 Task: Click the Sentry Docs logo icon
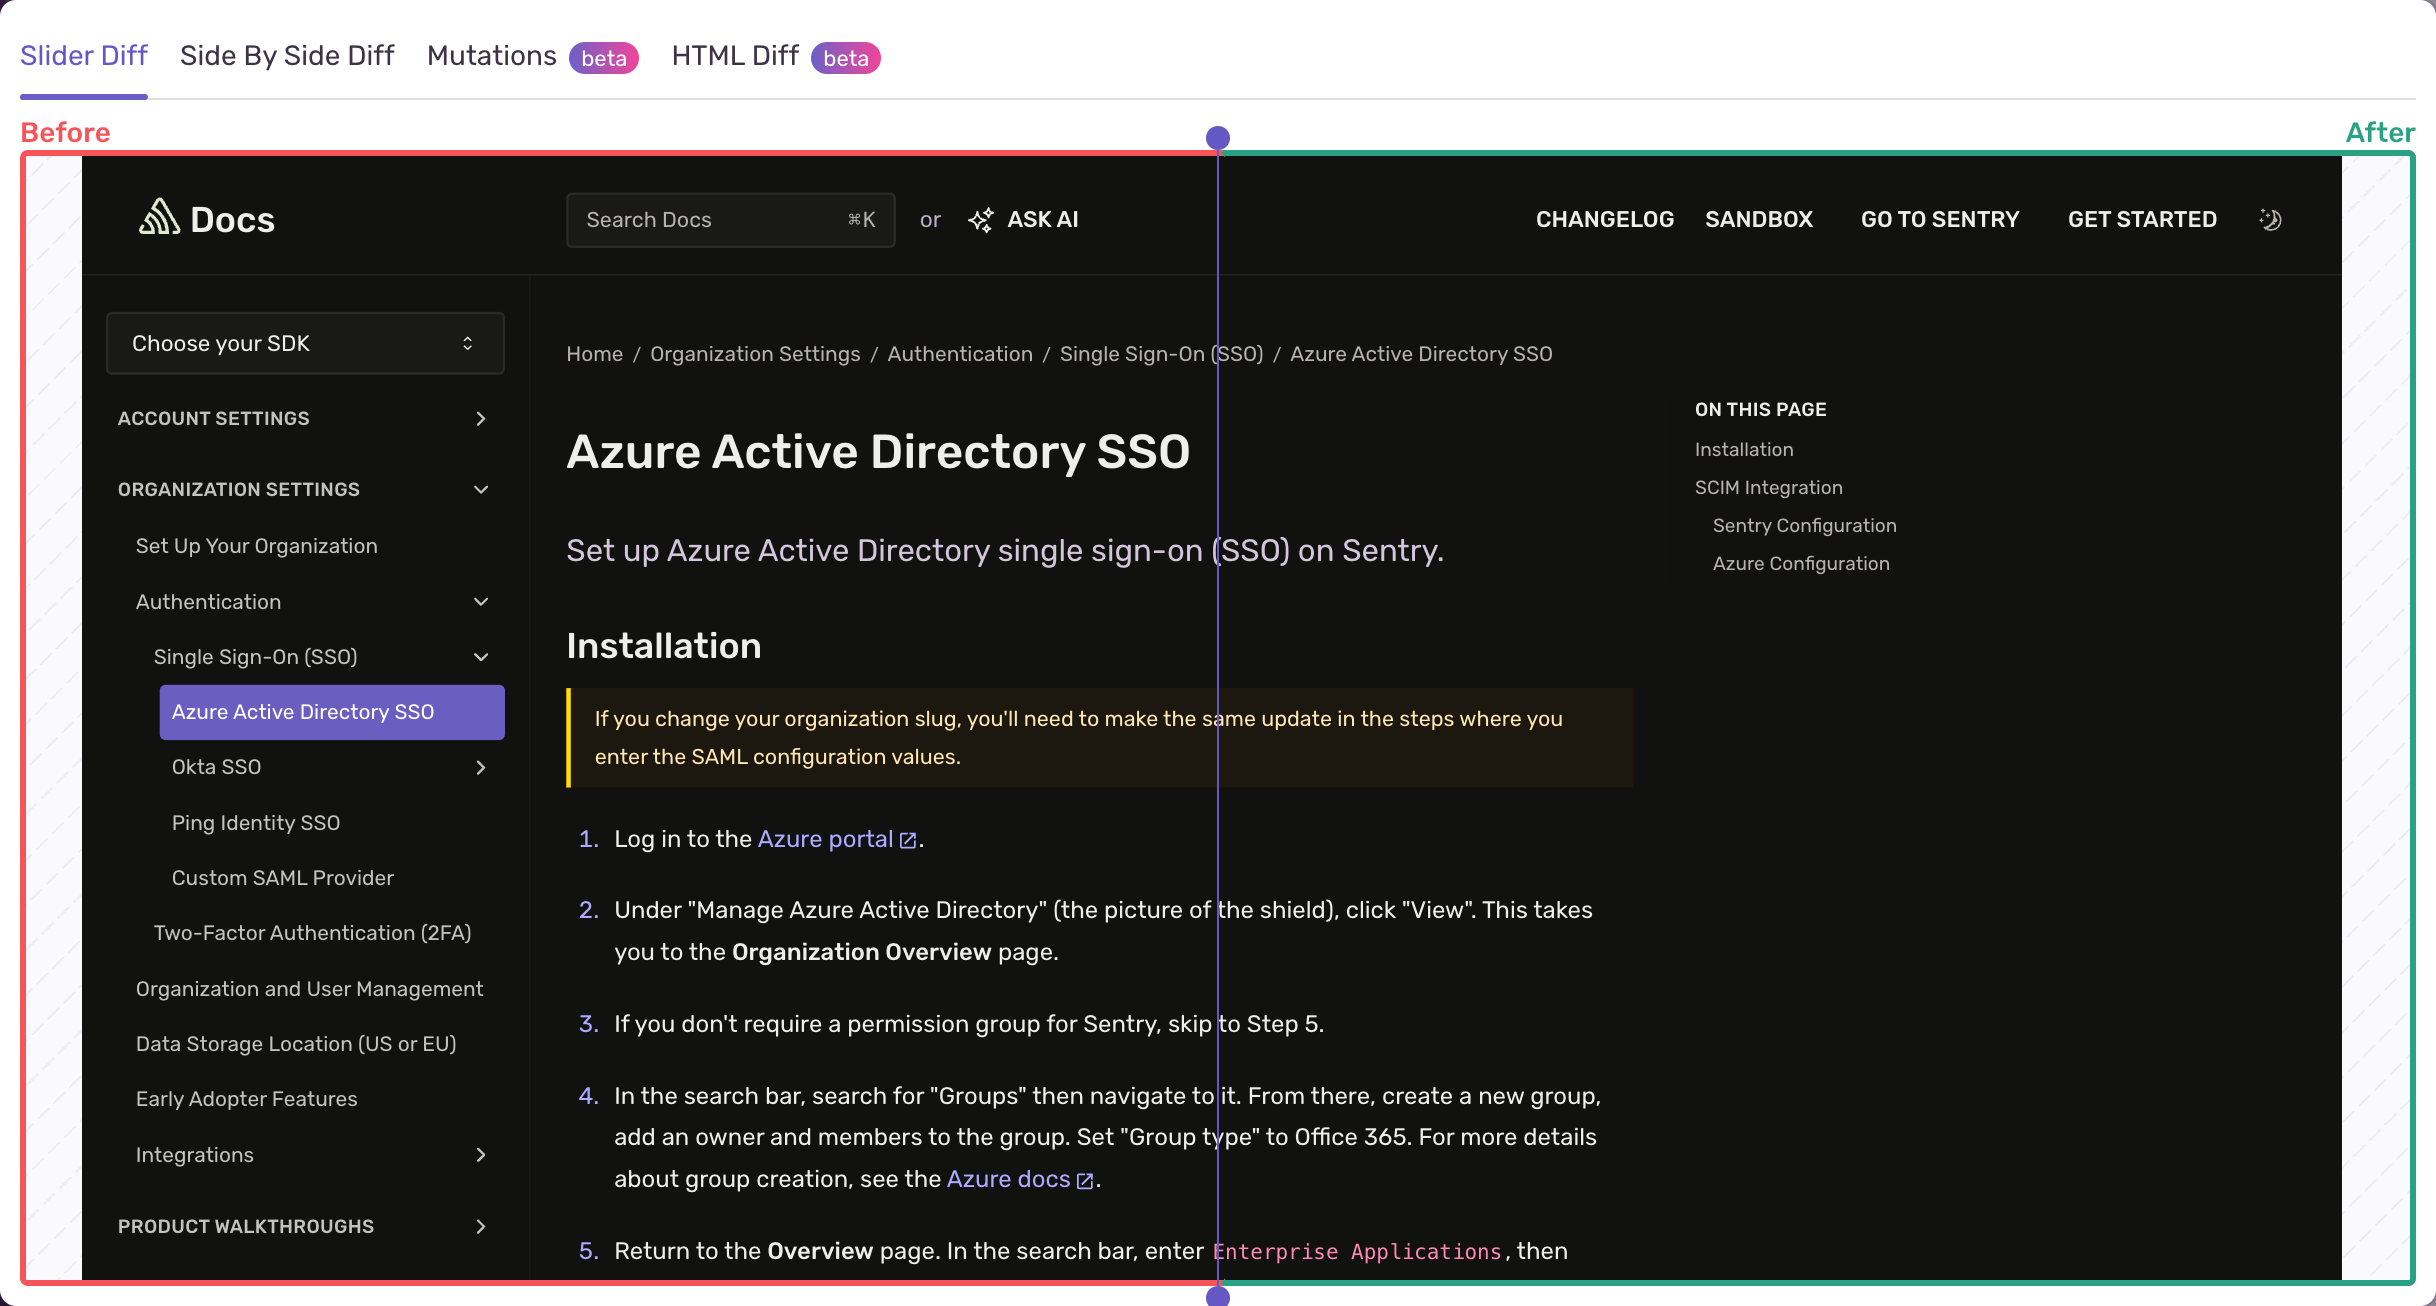[x=159, y=217]
